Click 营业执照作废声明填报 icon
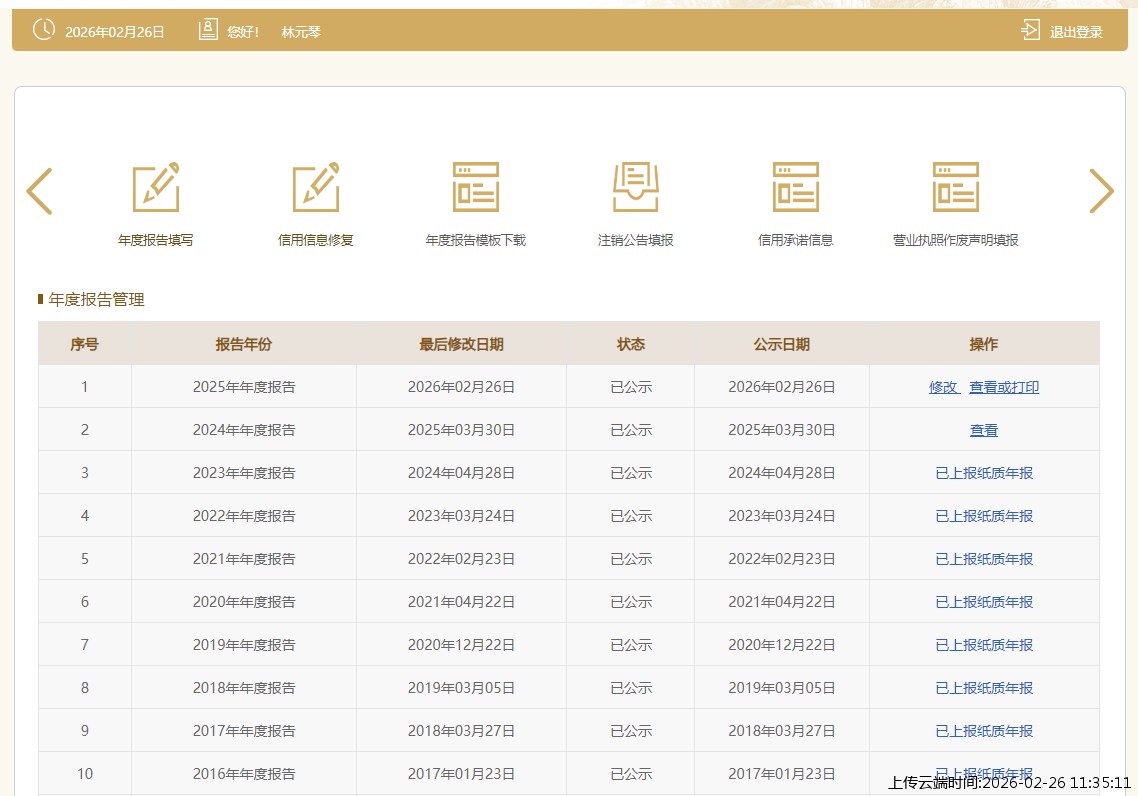The height and width of the screenshot is (796, 1138). coord(956,187)
